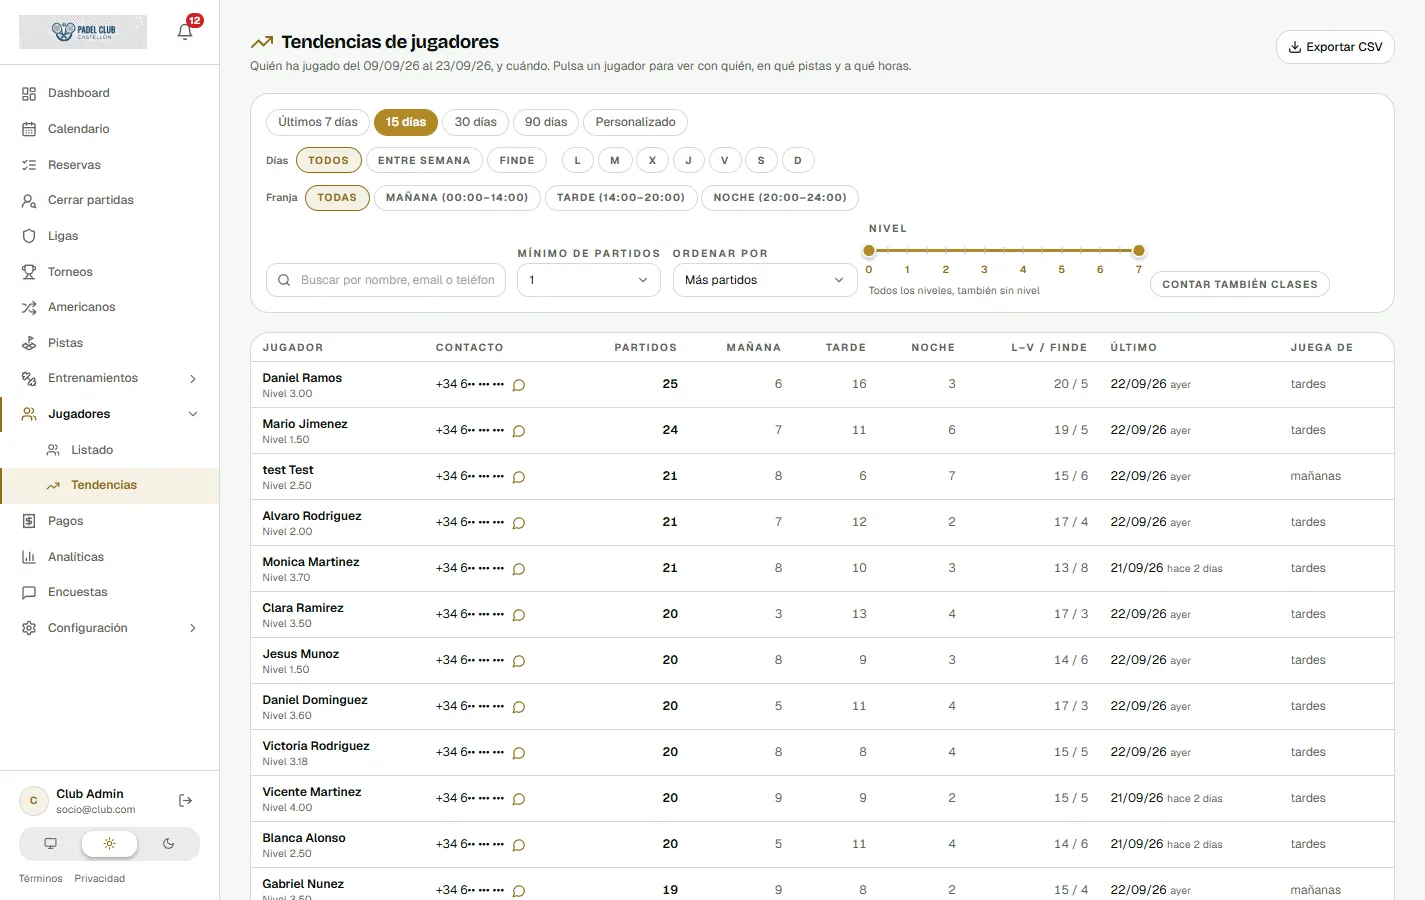Click the Nivel slider maximum handle
The width and height of the screenshot is (1425, 900).
pos(1139,251)
